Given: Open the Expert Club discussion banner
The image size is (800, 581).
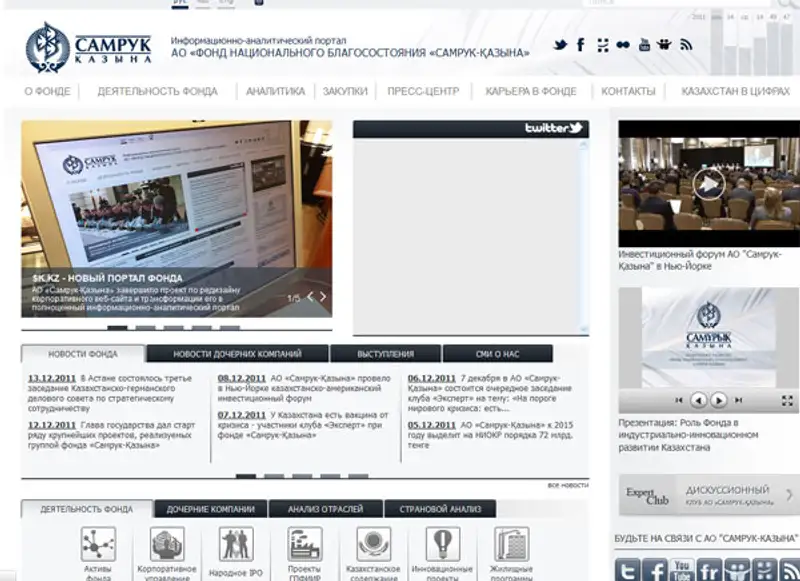Looking at the screenshot, I should point(708,495).
